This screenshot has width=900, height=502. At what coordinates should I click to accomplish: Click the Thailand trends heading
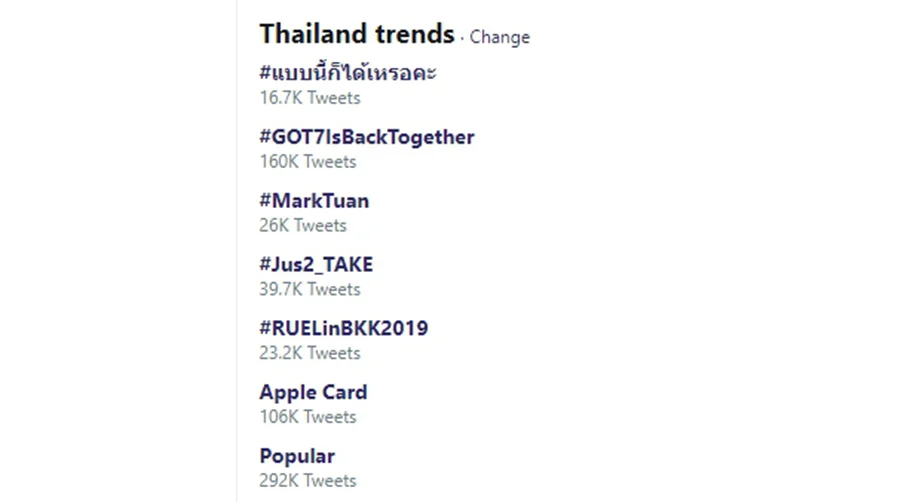point(357,34)
